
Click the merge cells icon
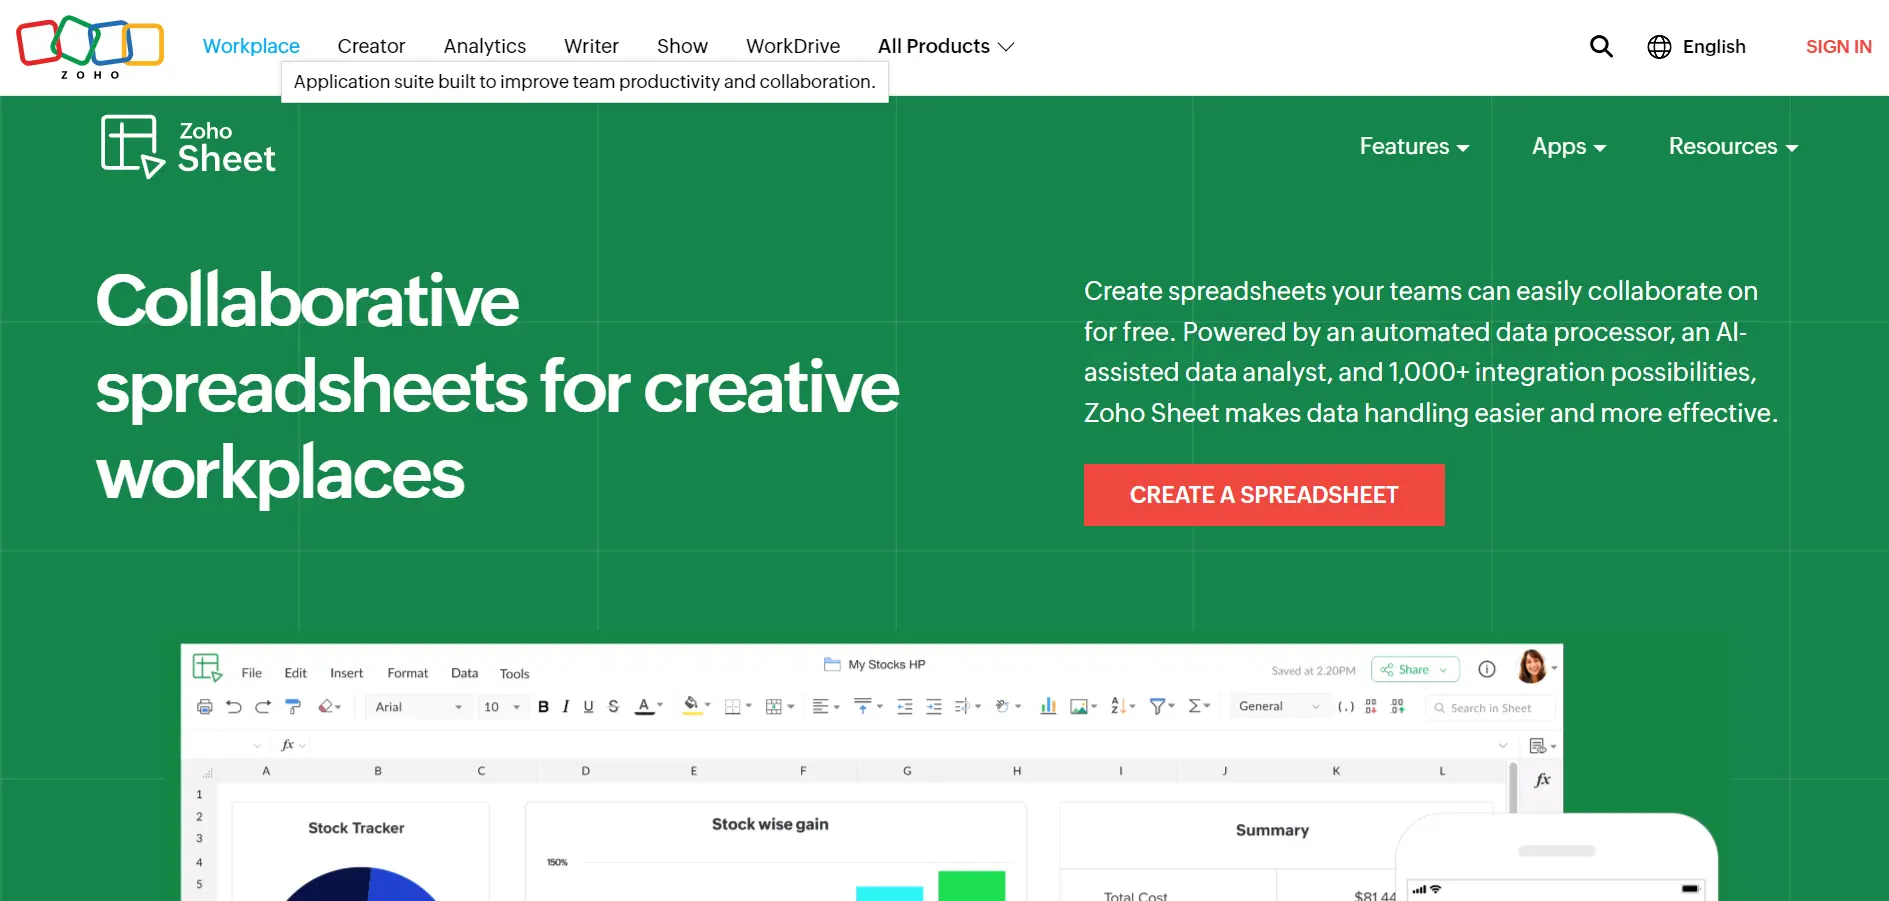pos(774,707)
